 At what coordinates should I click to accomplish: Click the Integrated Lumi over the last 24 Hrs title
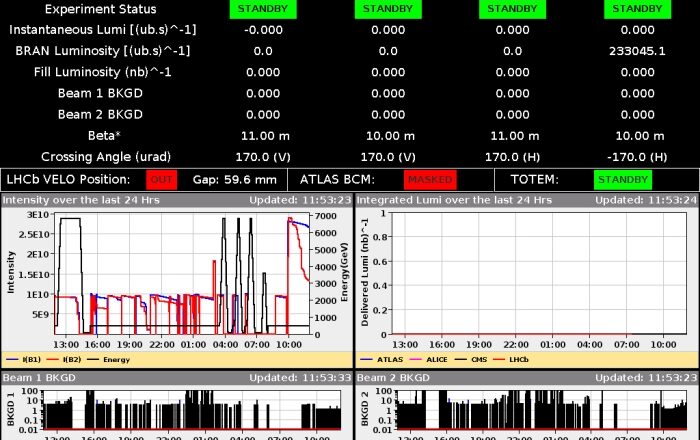[454, 200]
